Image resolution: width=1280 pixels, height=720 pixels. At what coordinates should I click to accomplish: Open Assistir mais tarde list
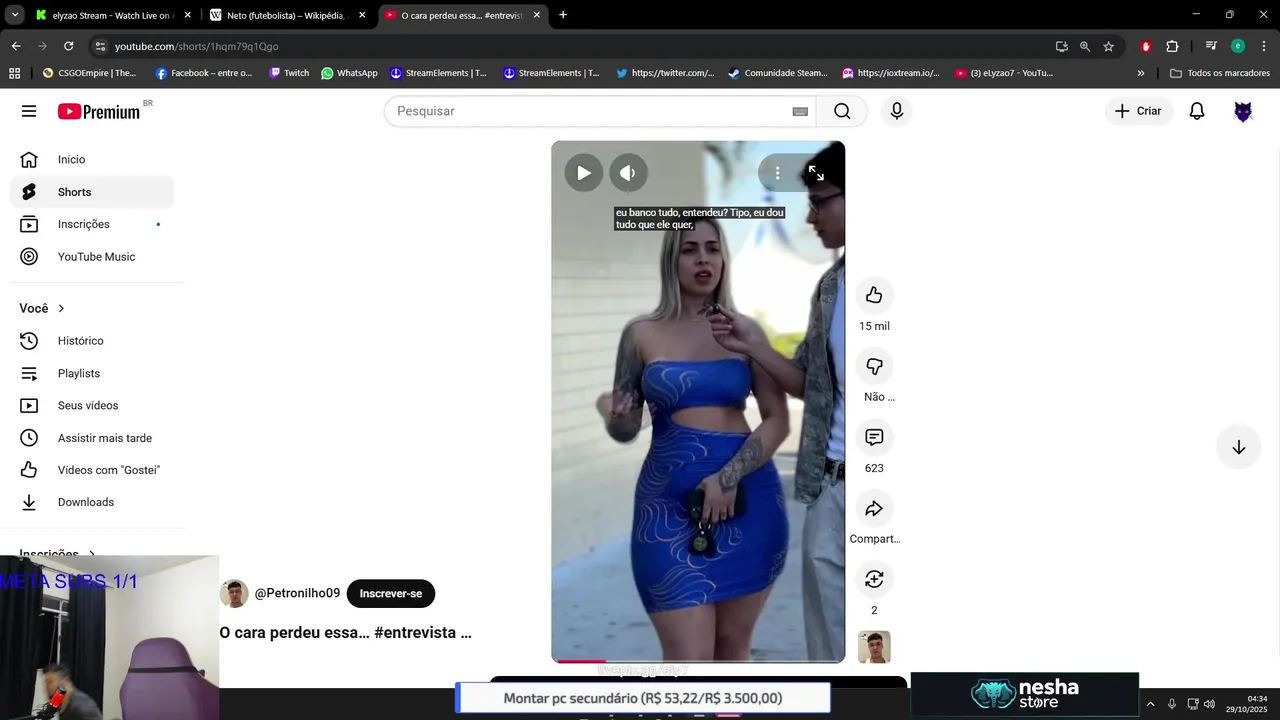click(92, 438)
